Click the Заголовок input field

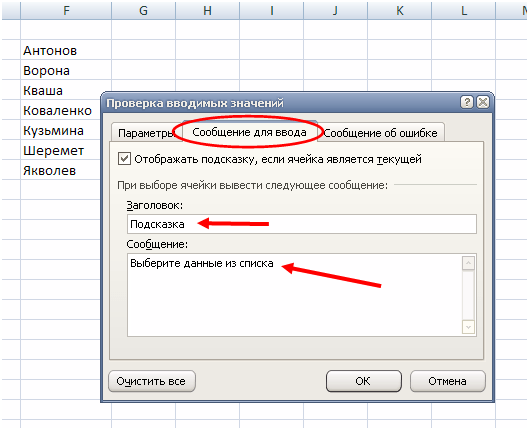302,224
